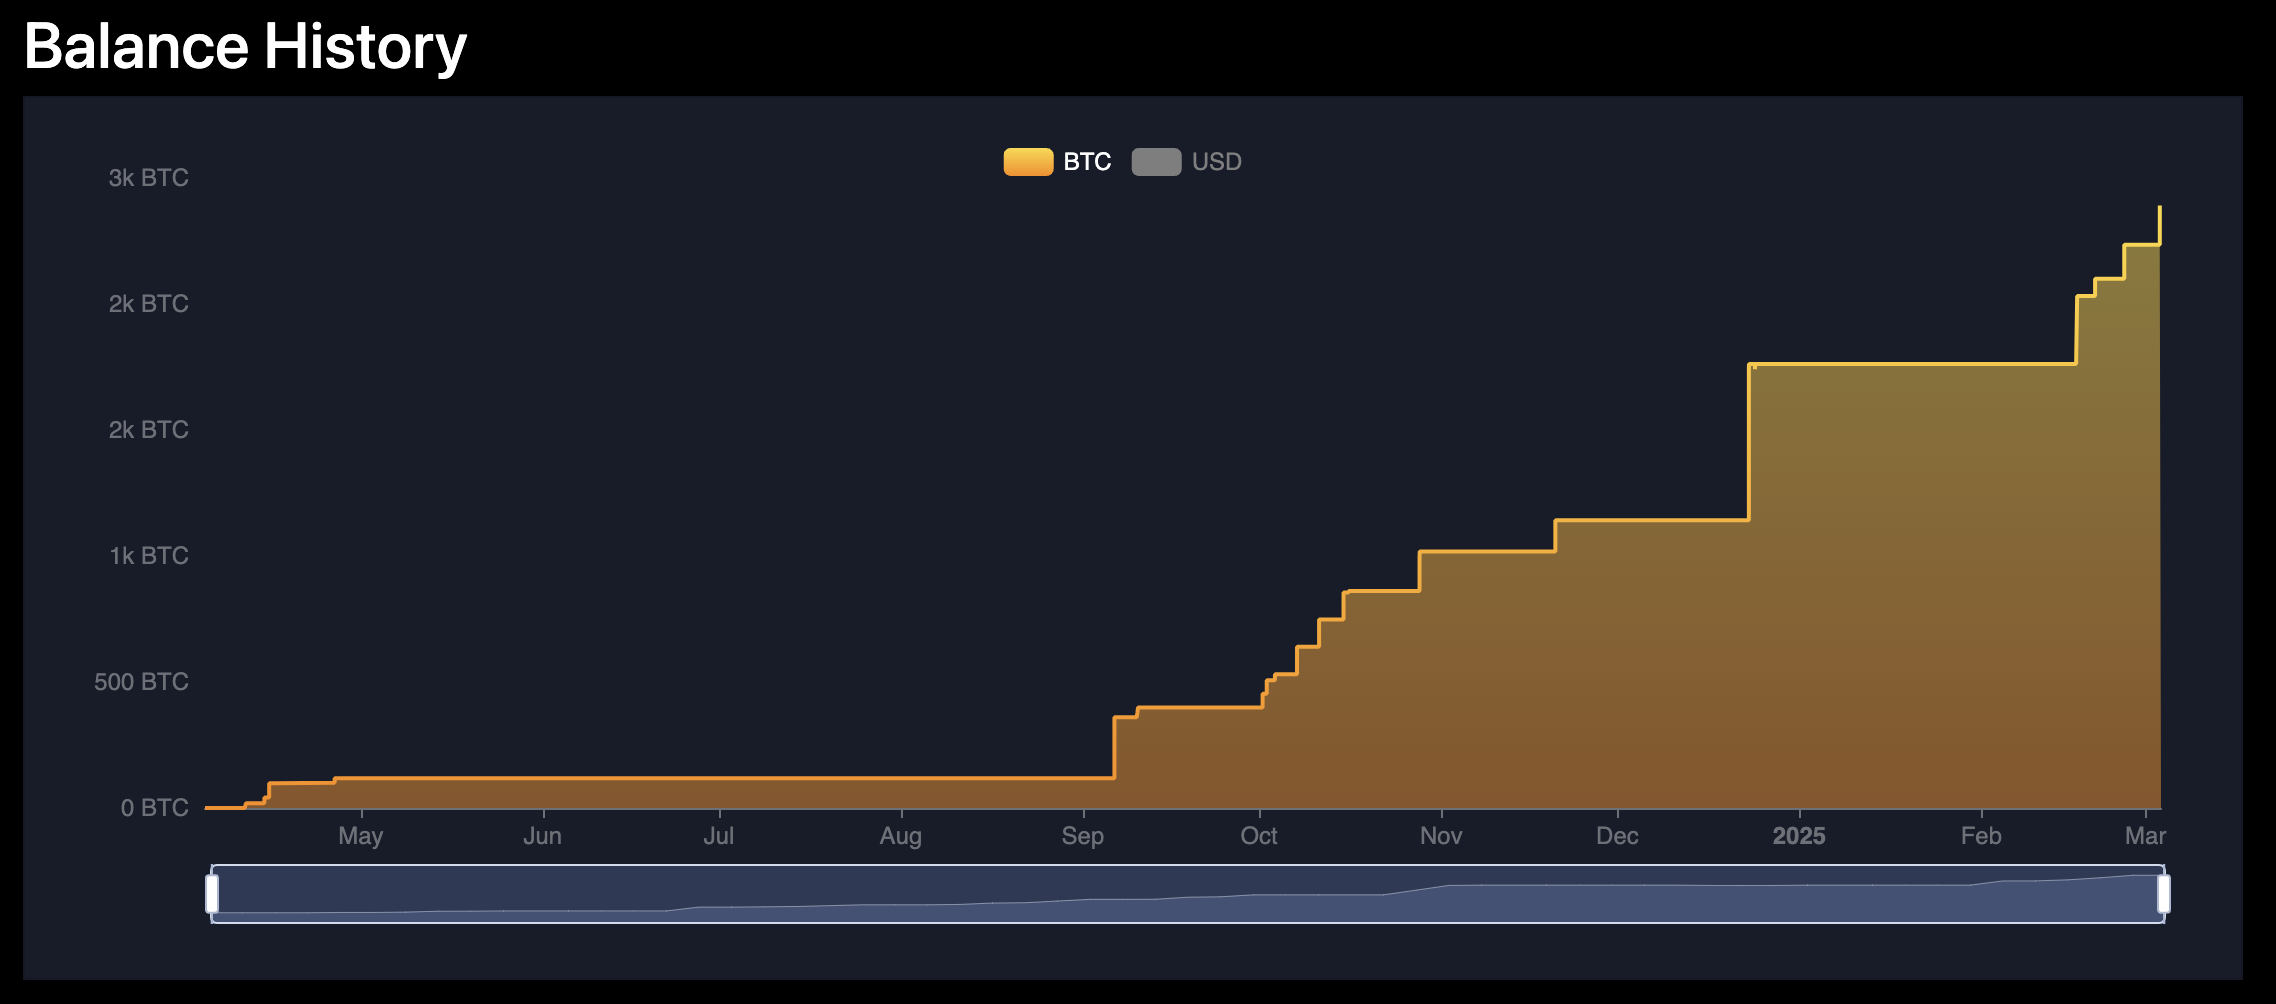Select the Feb label on the time axis
The width and height of the screenshot is (2276, 1004).
[1980, 836]
